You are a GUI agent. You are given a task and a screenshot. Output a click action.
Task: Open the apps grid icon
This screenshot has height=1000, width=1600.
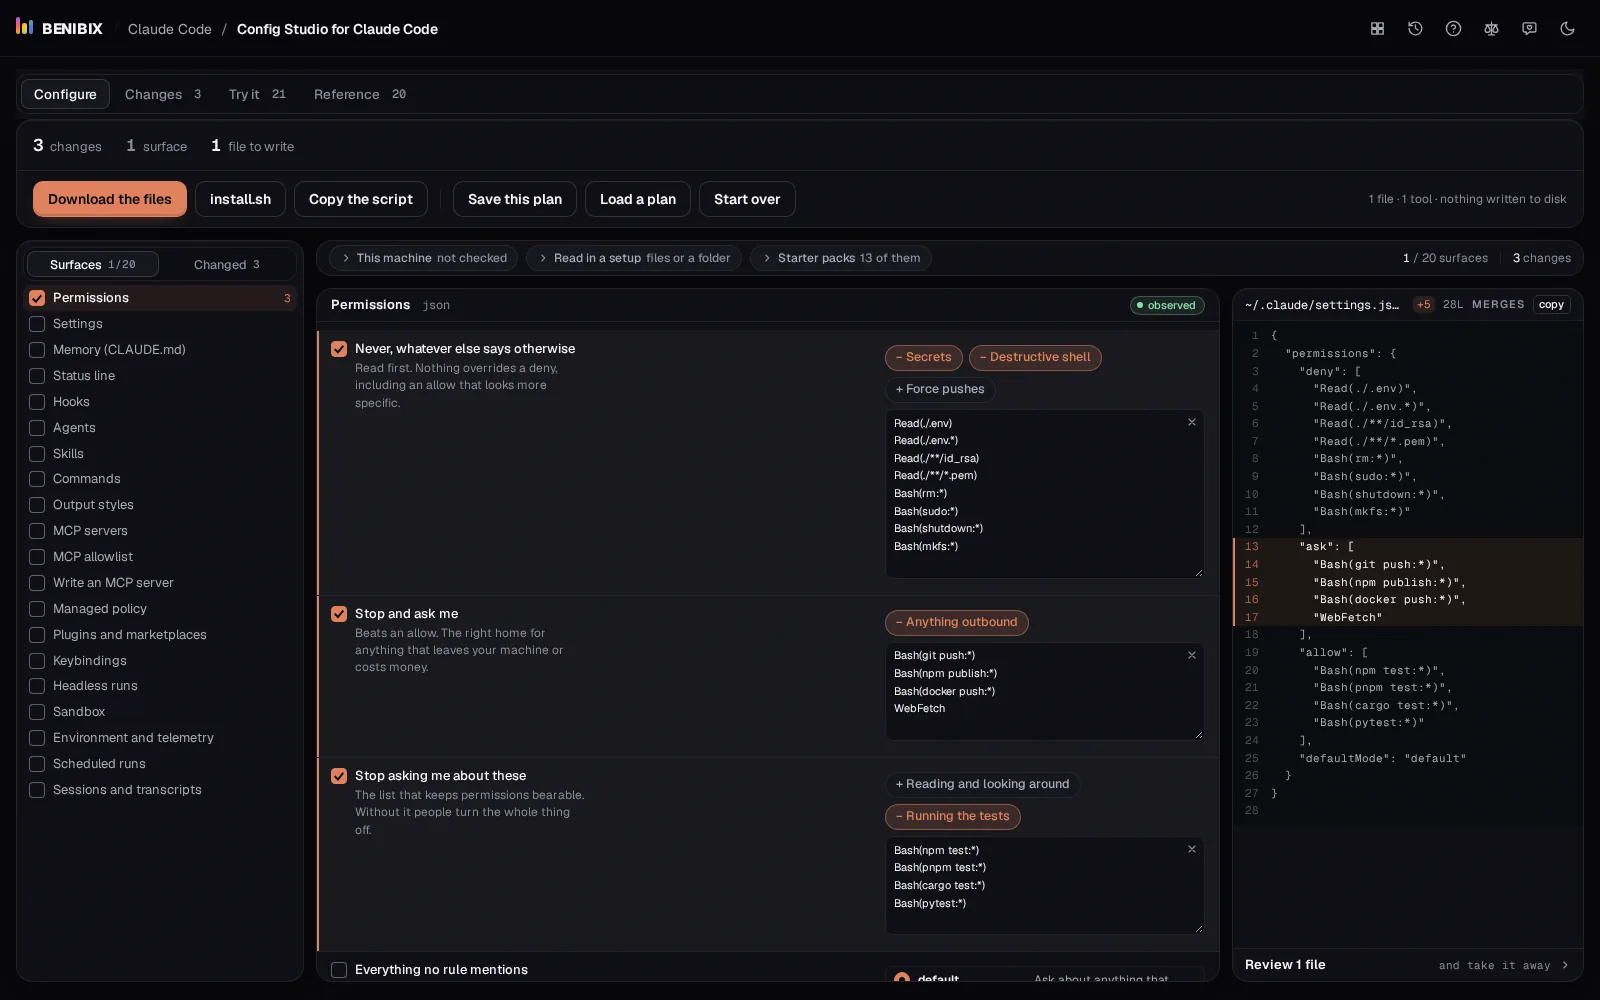tap(1377, 29)
